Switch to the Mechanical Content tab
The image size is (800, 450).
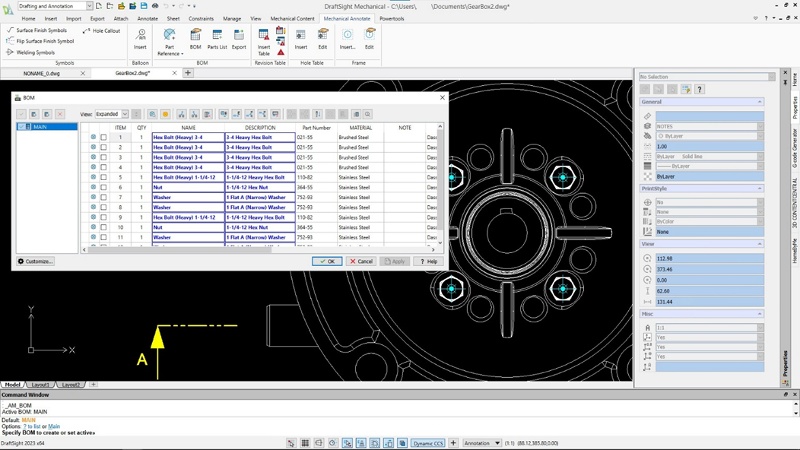(x=292, y=18)
